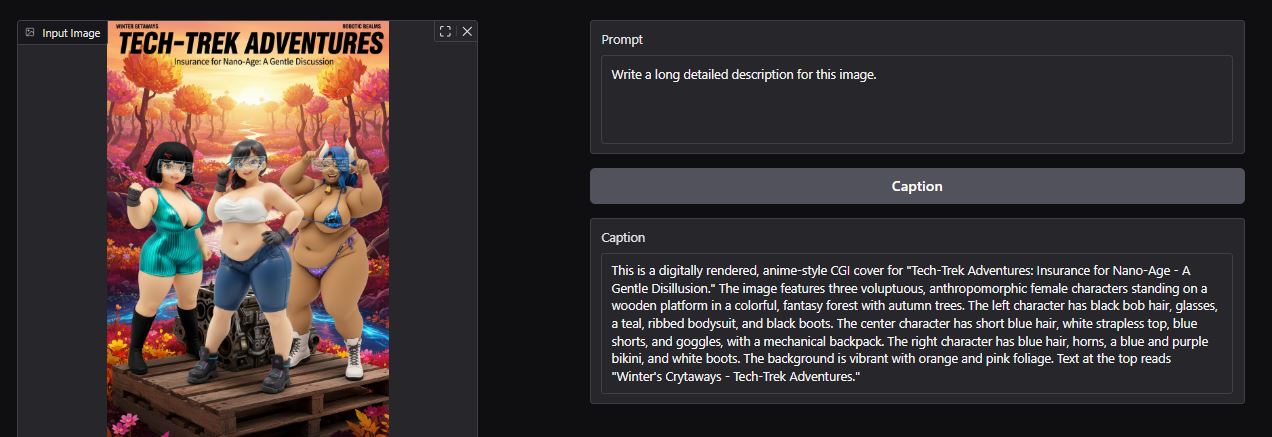
Task: Click the word "Write" in the prompt
Action: [x=628, y=74]
